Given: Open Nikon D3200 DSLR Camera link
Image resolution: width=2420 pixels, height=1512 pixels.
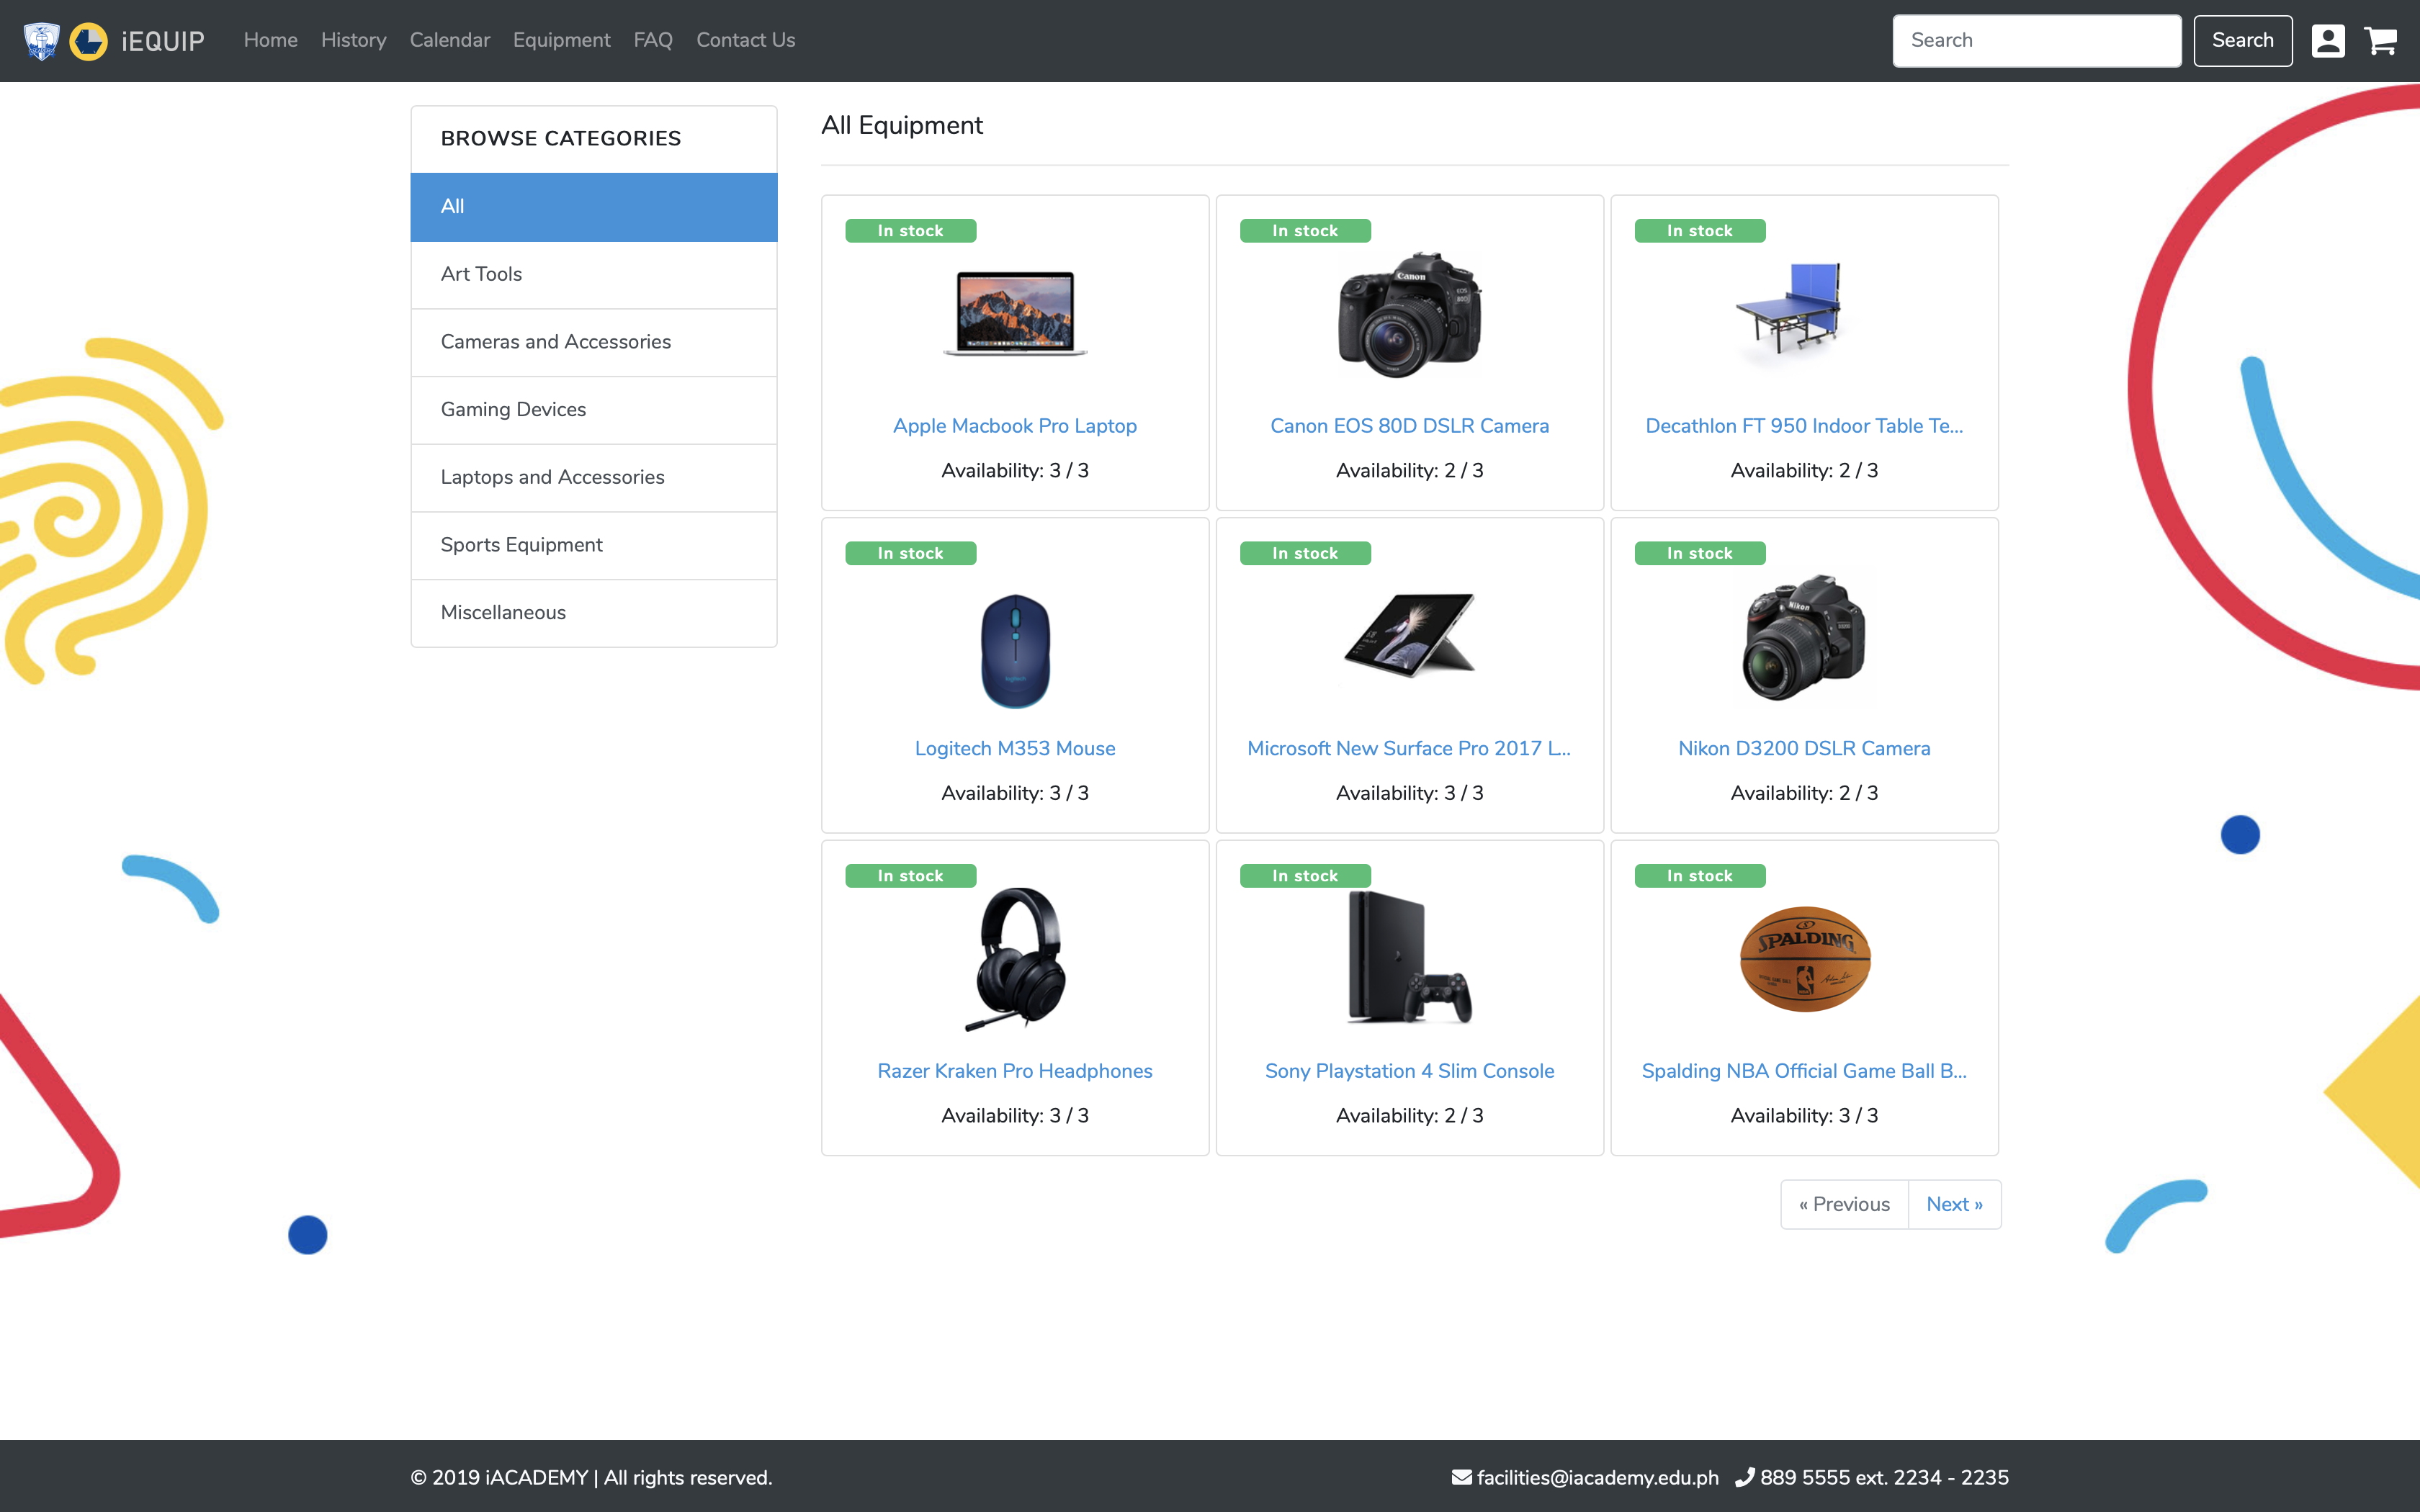Looking at the screenshot, I should (1804, 749).
